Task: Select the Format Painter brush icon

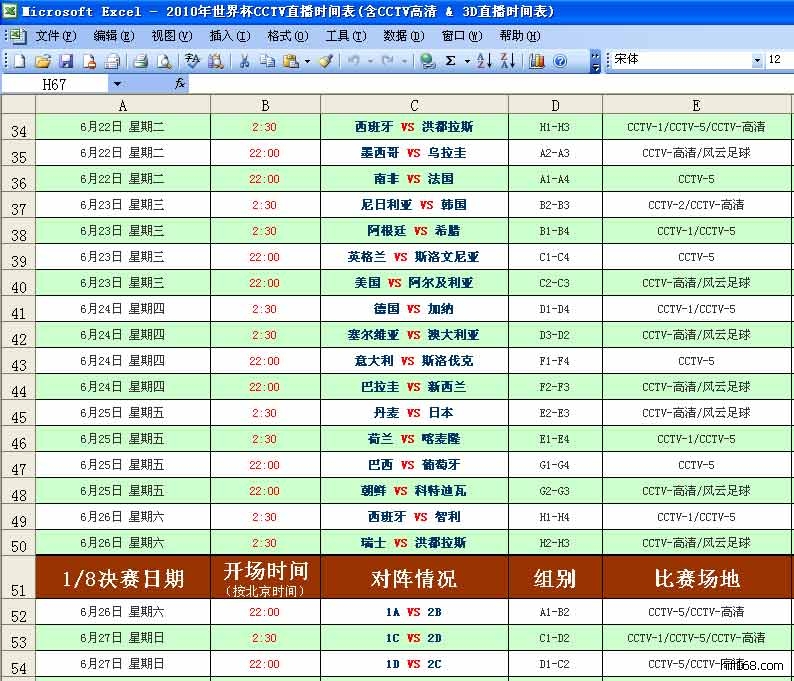Action: tap(326, 61)
